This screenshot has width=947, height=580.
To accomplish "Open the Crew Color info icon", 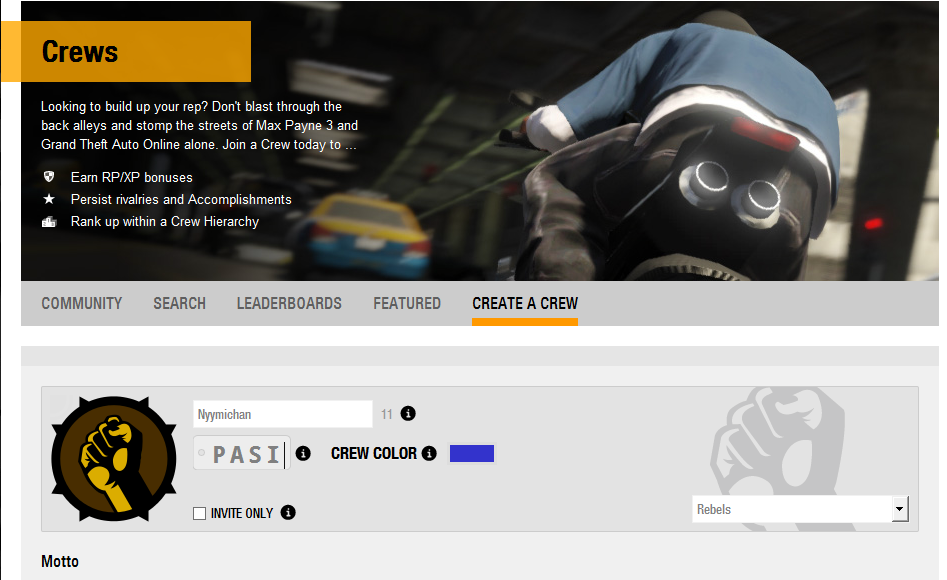I will pos(429,454).
